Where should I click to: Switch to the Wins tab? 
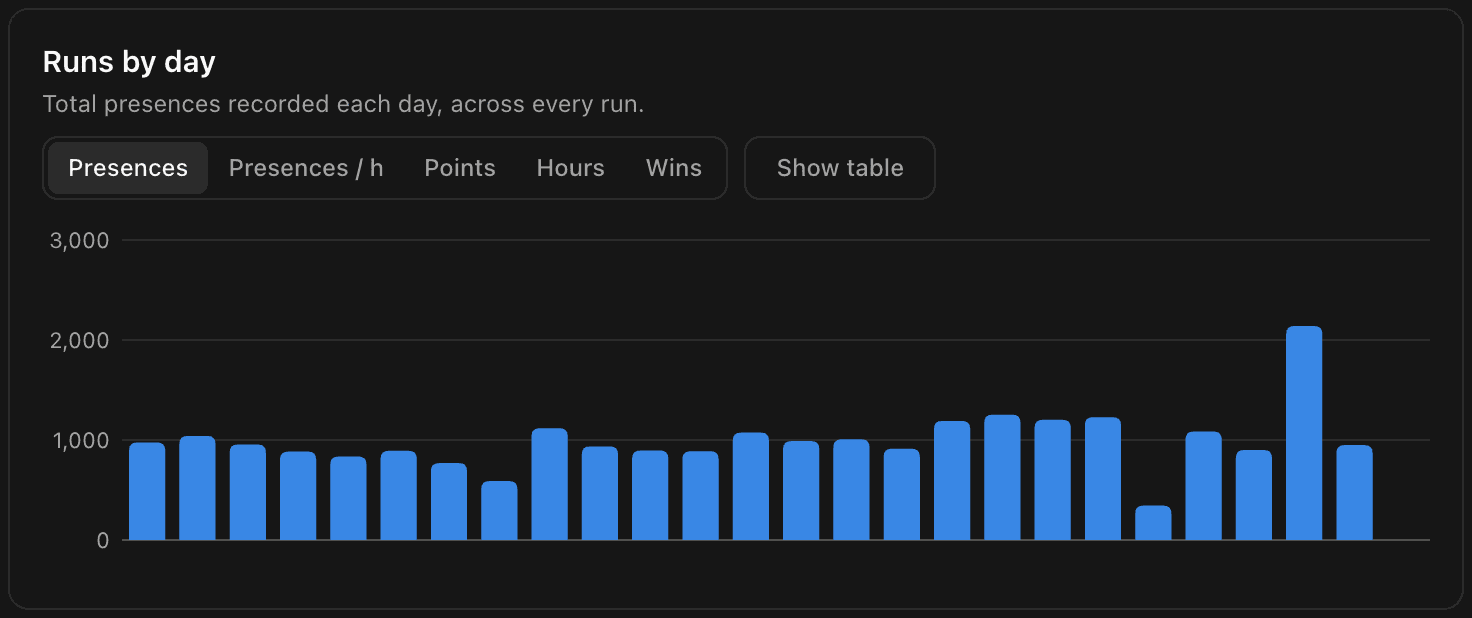pos(674,168)
